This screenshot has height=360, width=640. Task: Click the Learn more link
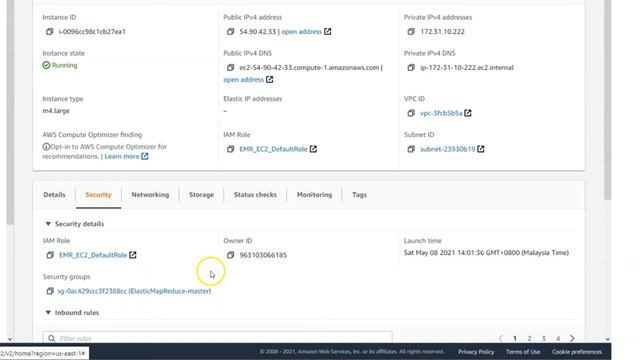tap(122, 156)
